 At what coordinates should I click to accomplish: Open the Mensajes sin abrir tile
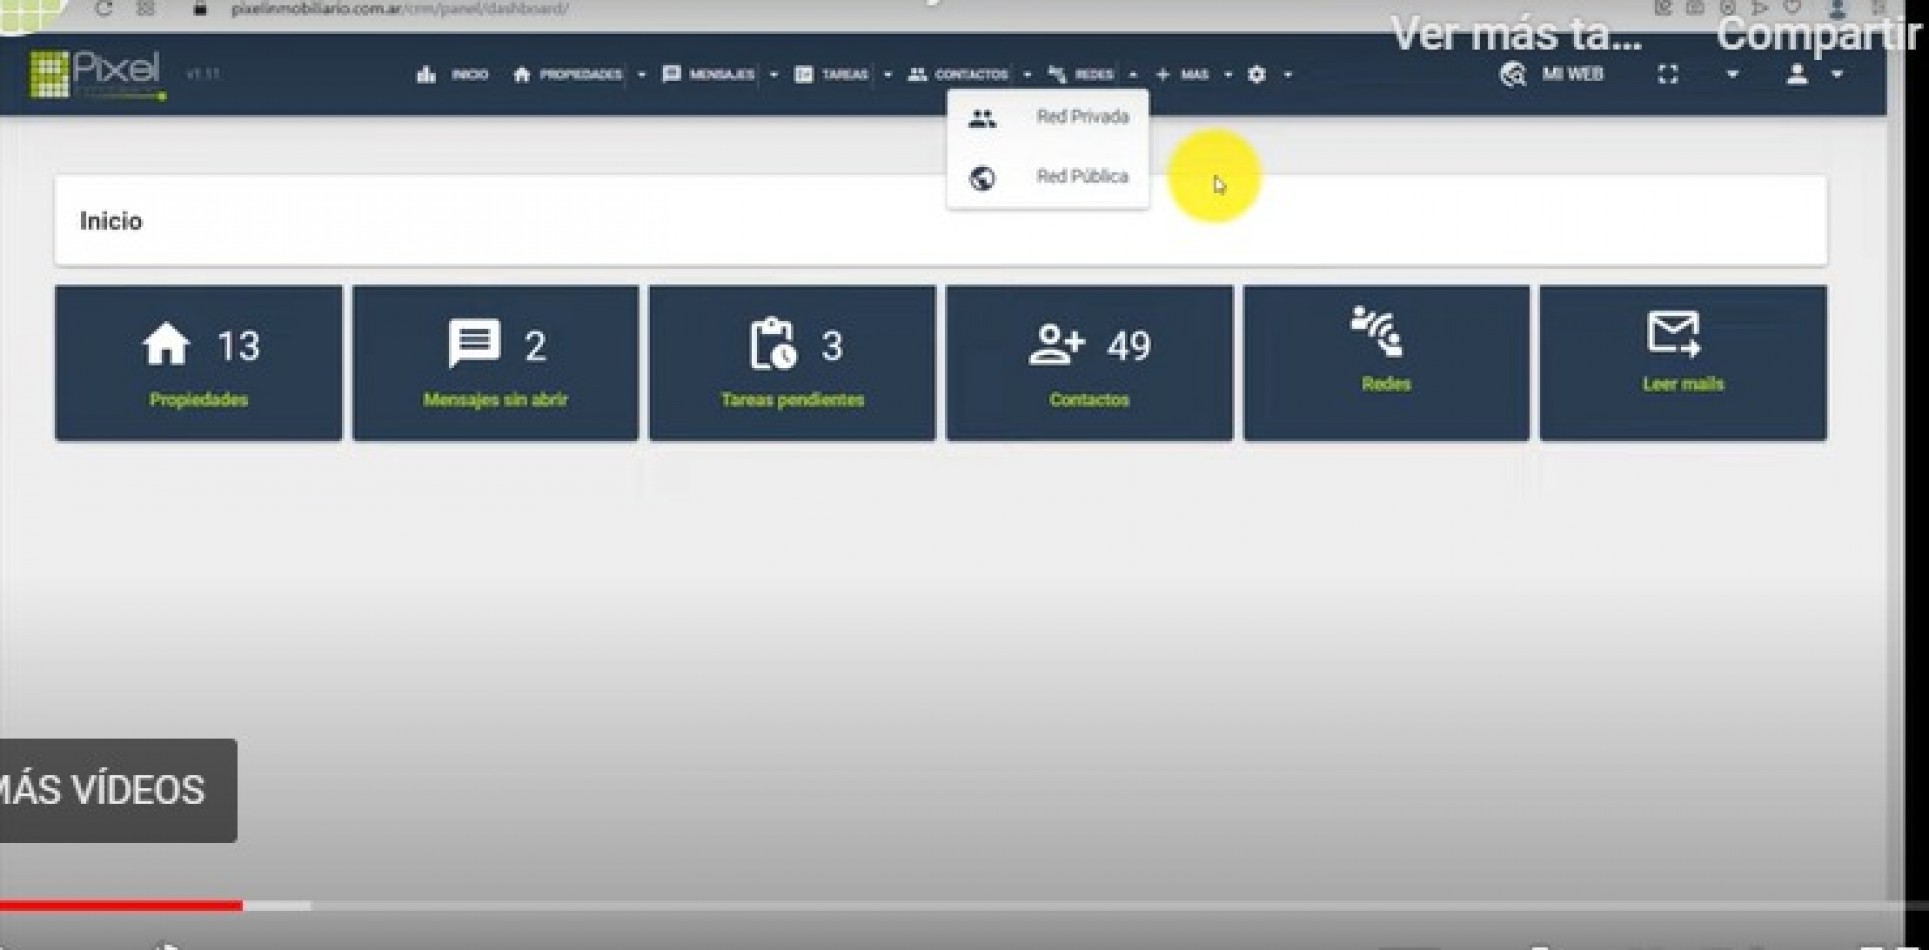coord(495,363)
